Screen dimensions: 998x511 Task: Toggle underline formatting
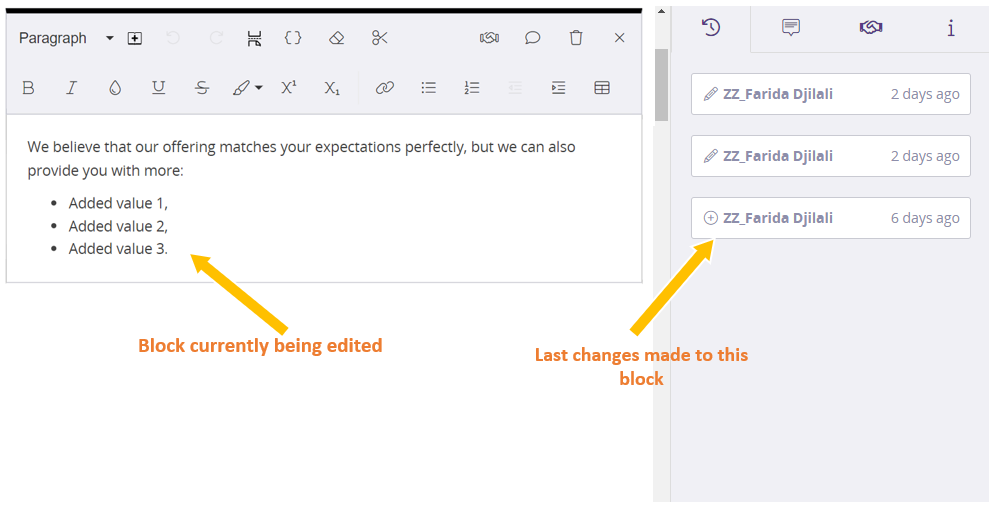click(158, 88)
